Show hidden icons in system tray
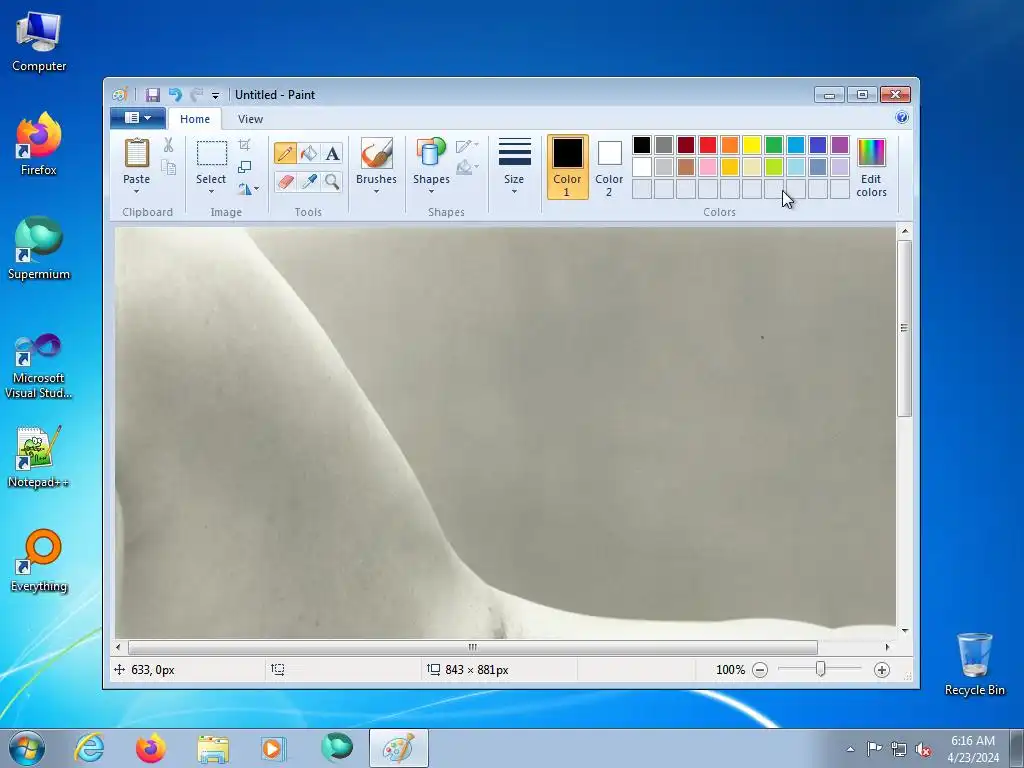Screen dimensions: 1024x768 850,749
